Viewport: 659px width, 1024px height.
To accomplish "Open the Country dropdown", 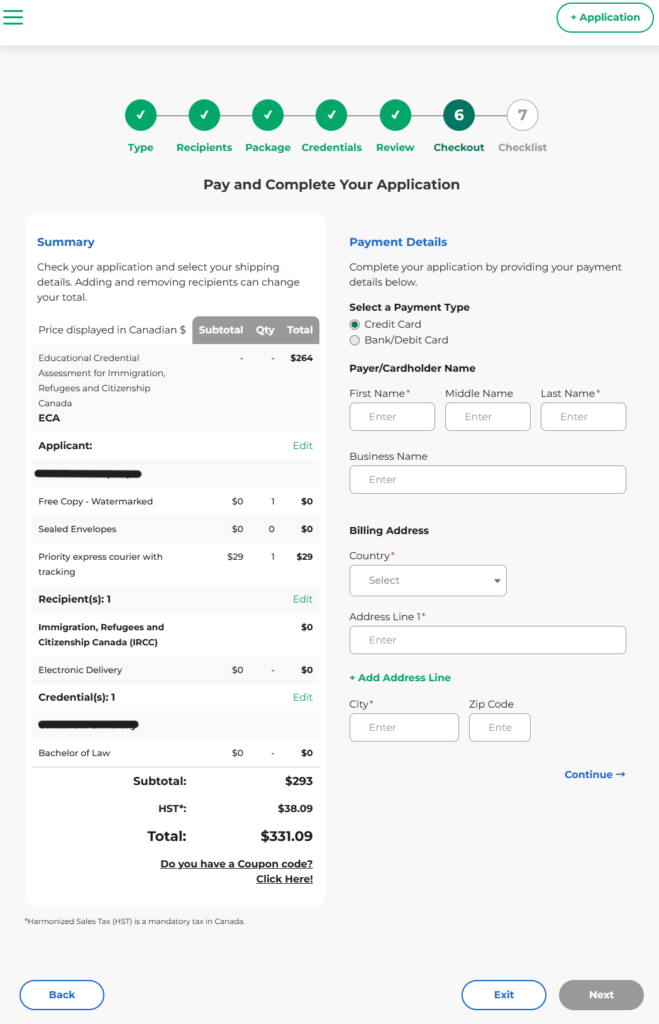I will [x=428, y=581].
